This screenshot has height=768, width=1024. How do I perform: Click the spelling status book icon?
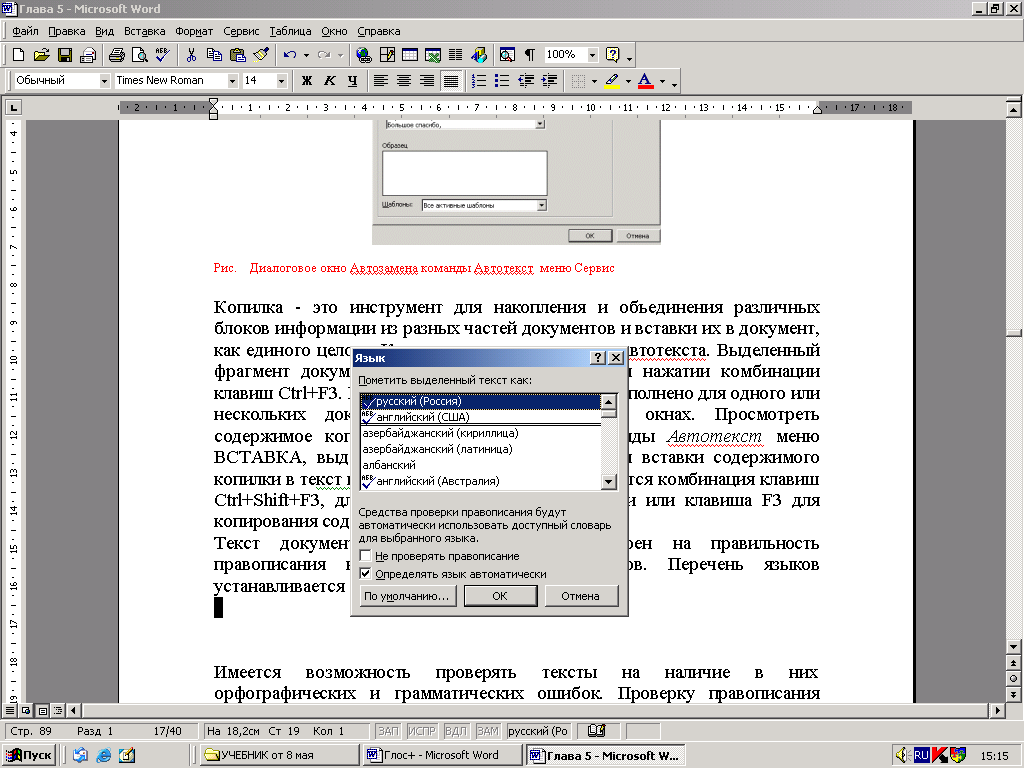coord(596,731)
